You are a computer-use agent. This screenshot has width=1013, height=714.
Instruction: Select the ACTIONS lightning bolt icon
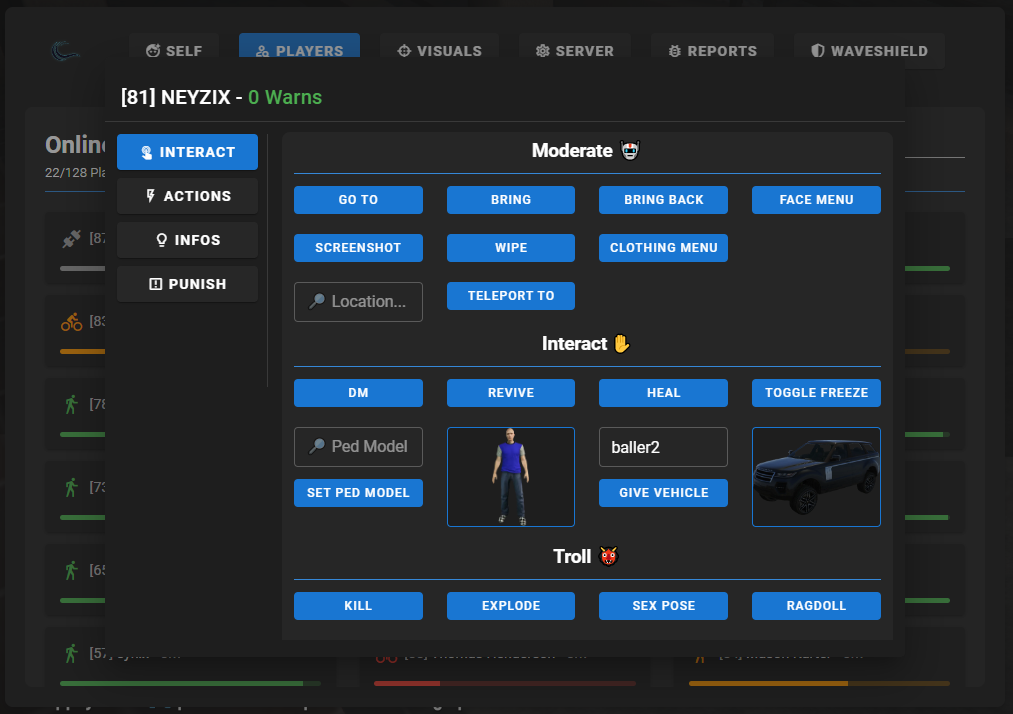click(x=151, y=196)
